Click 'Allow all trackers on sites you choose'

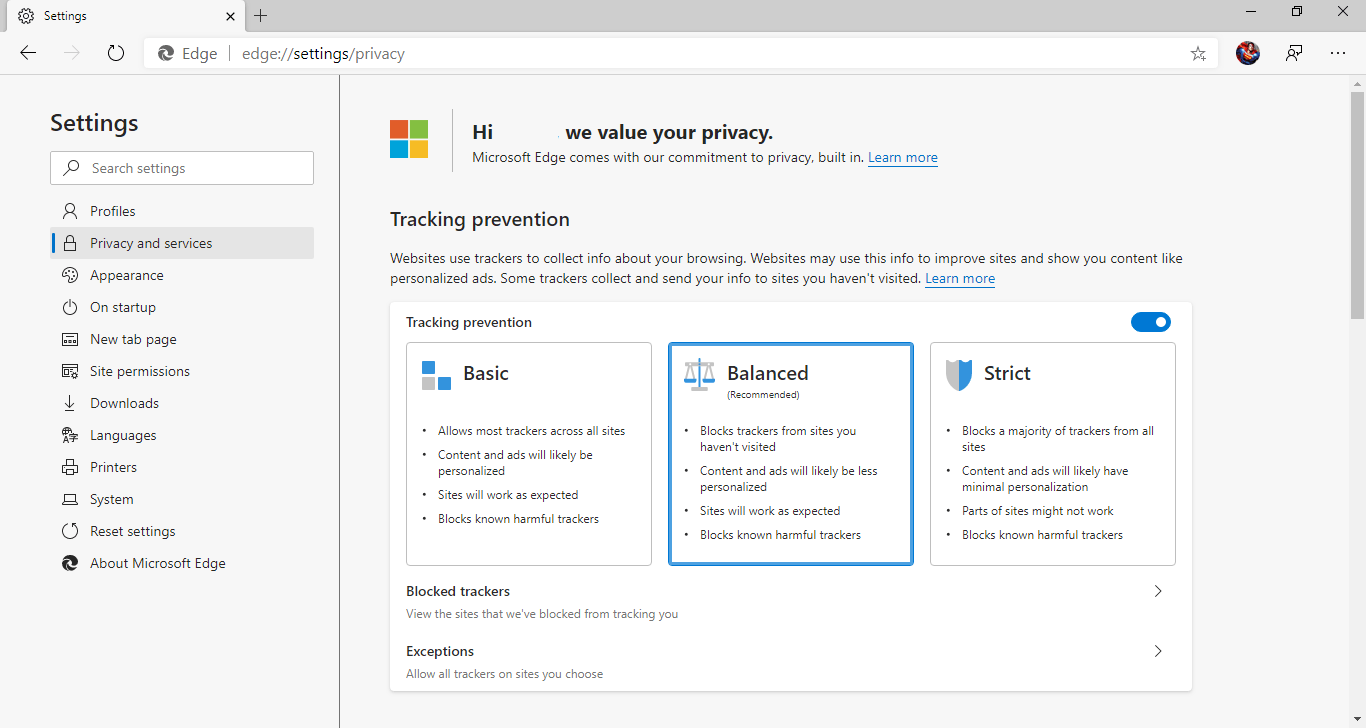[504, 674]
